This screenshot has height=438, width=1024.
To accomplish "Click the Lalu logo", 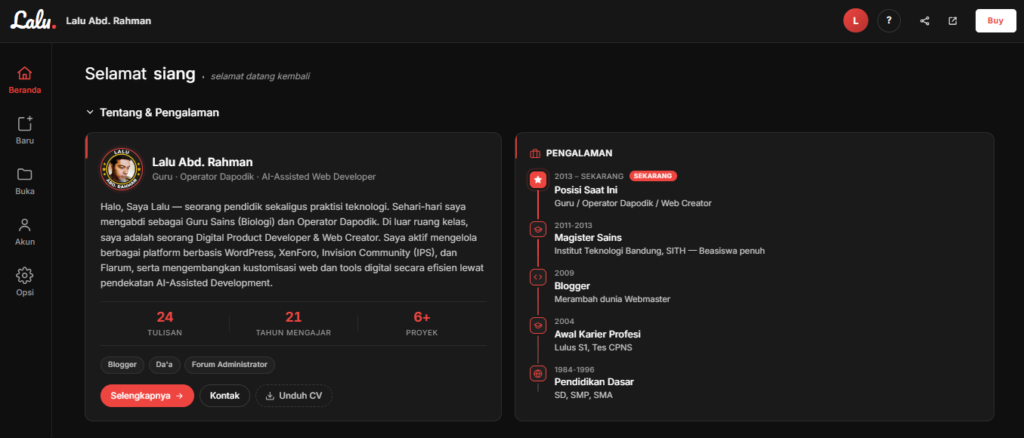I will click(33, 20).
